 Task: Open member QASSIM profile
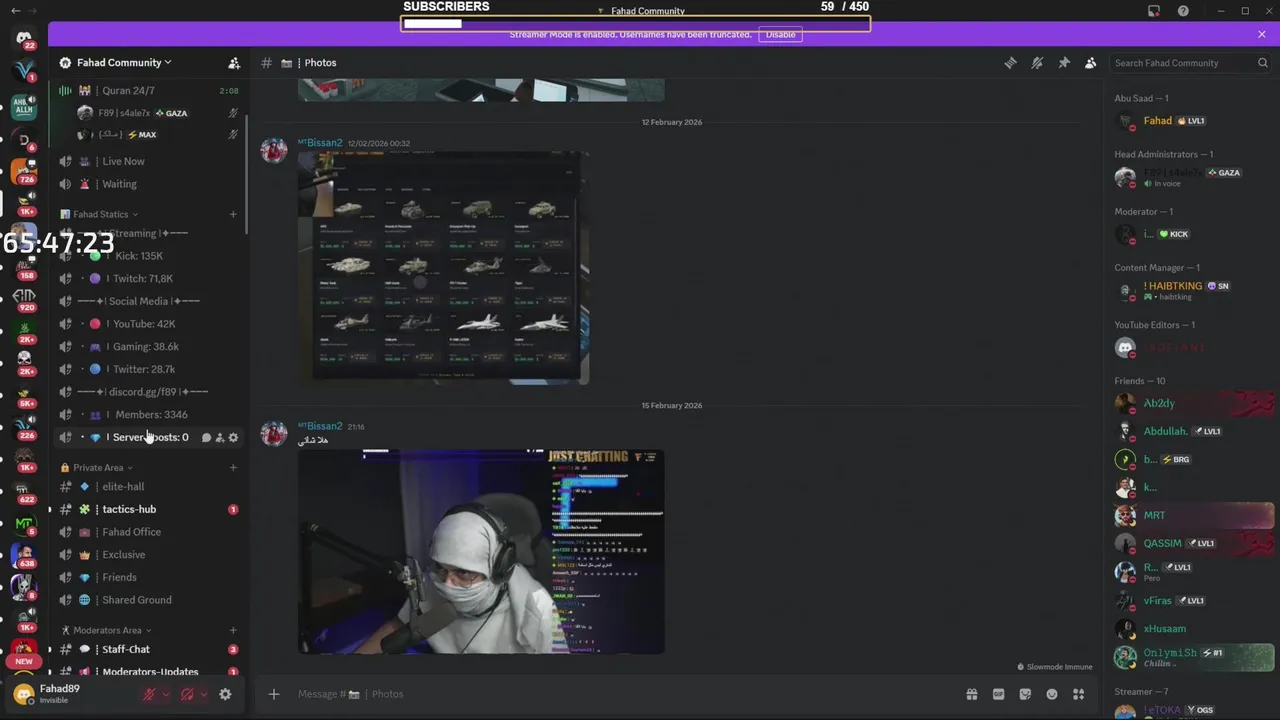point(1194,543)
